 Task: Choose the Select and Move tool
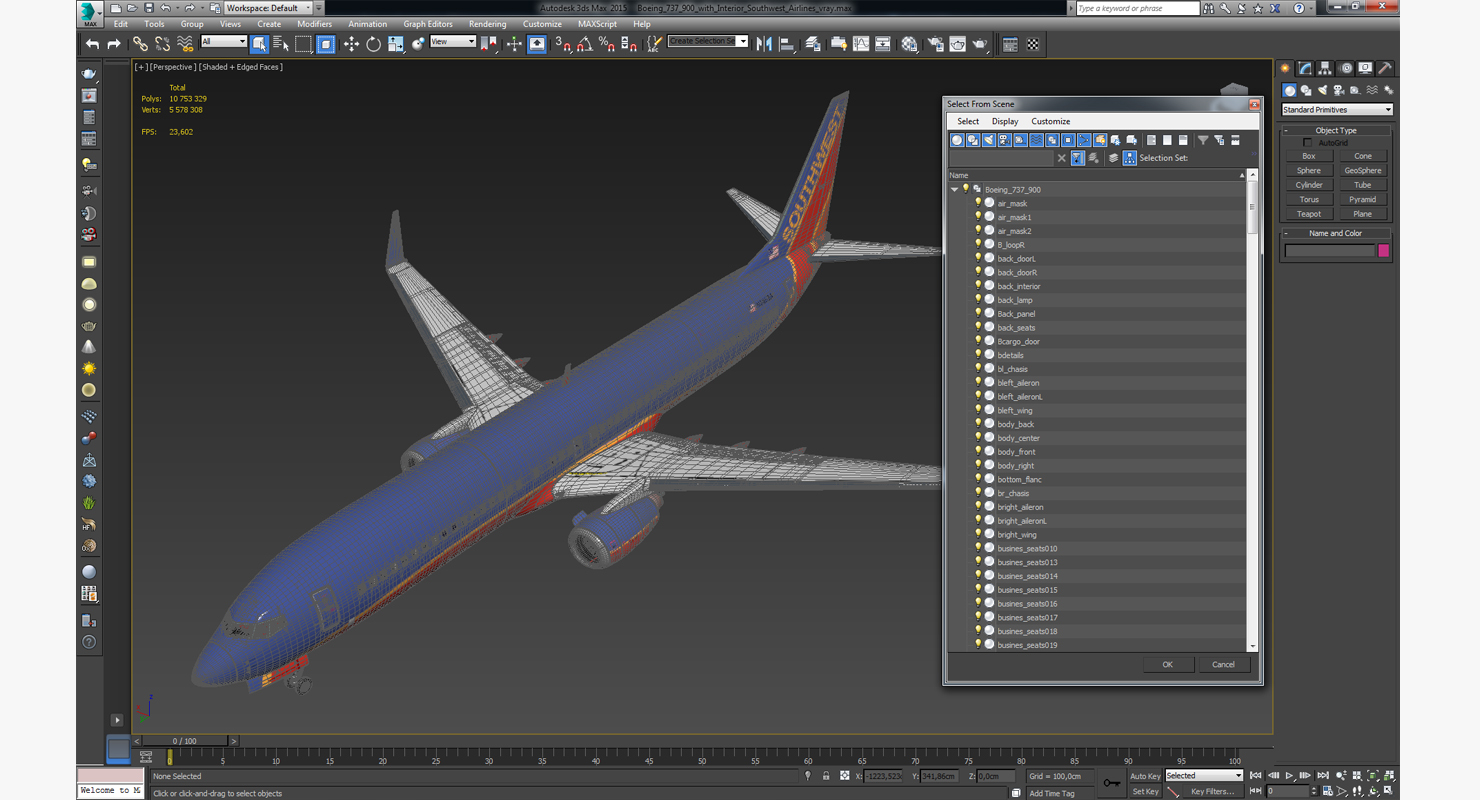(351, 44)
